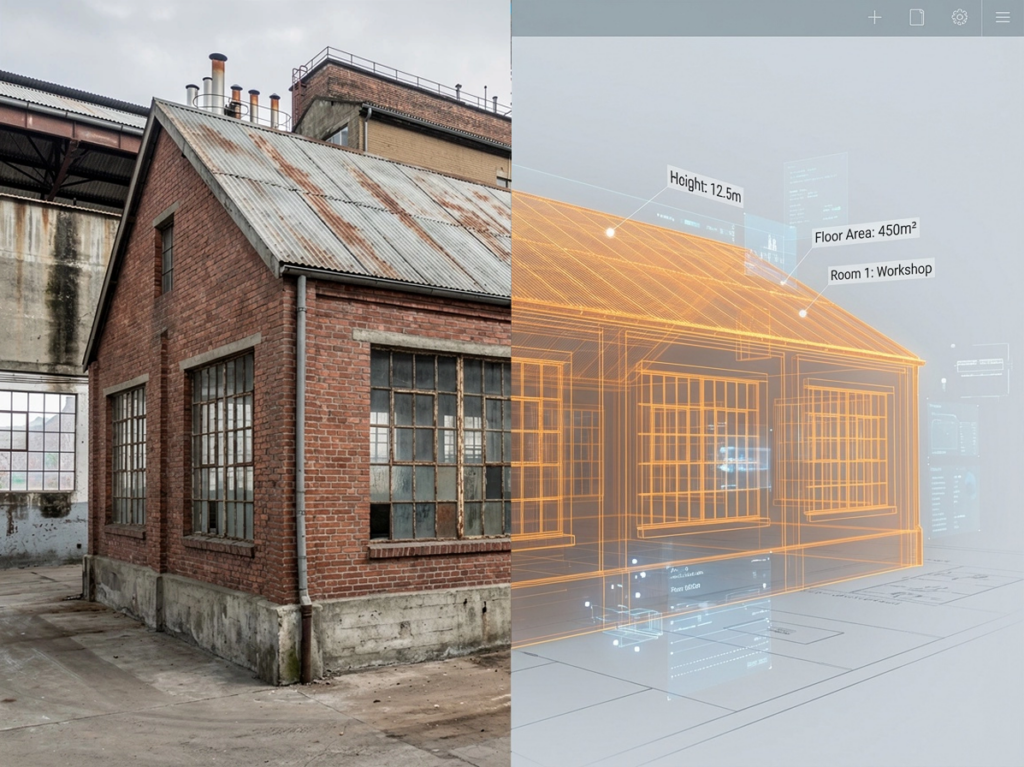Select the rightmost orange wireframe window

(x=848, y=449)
